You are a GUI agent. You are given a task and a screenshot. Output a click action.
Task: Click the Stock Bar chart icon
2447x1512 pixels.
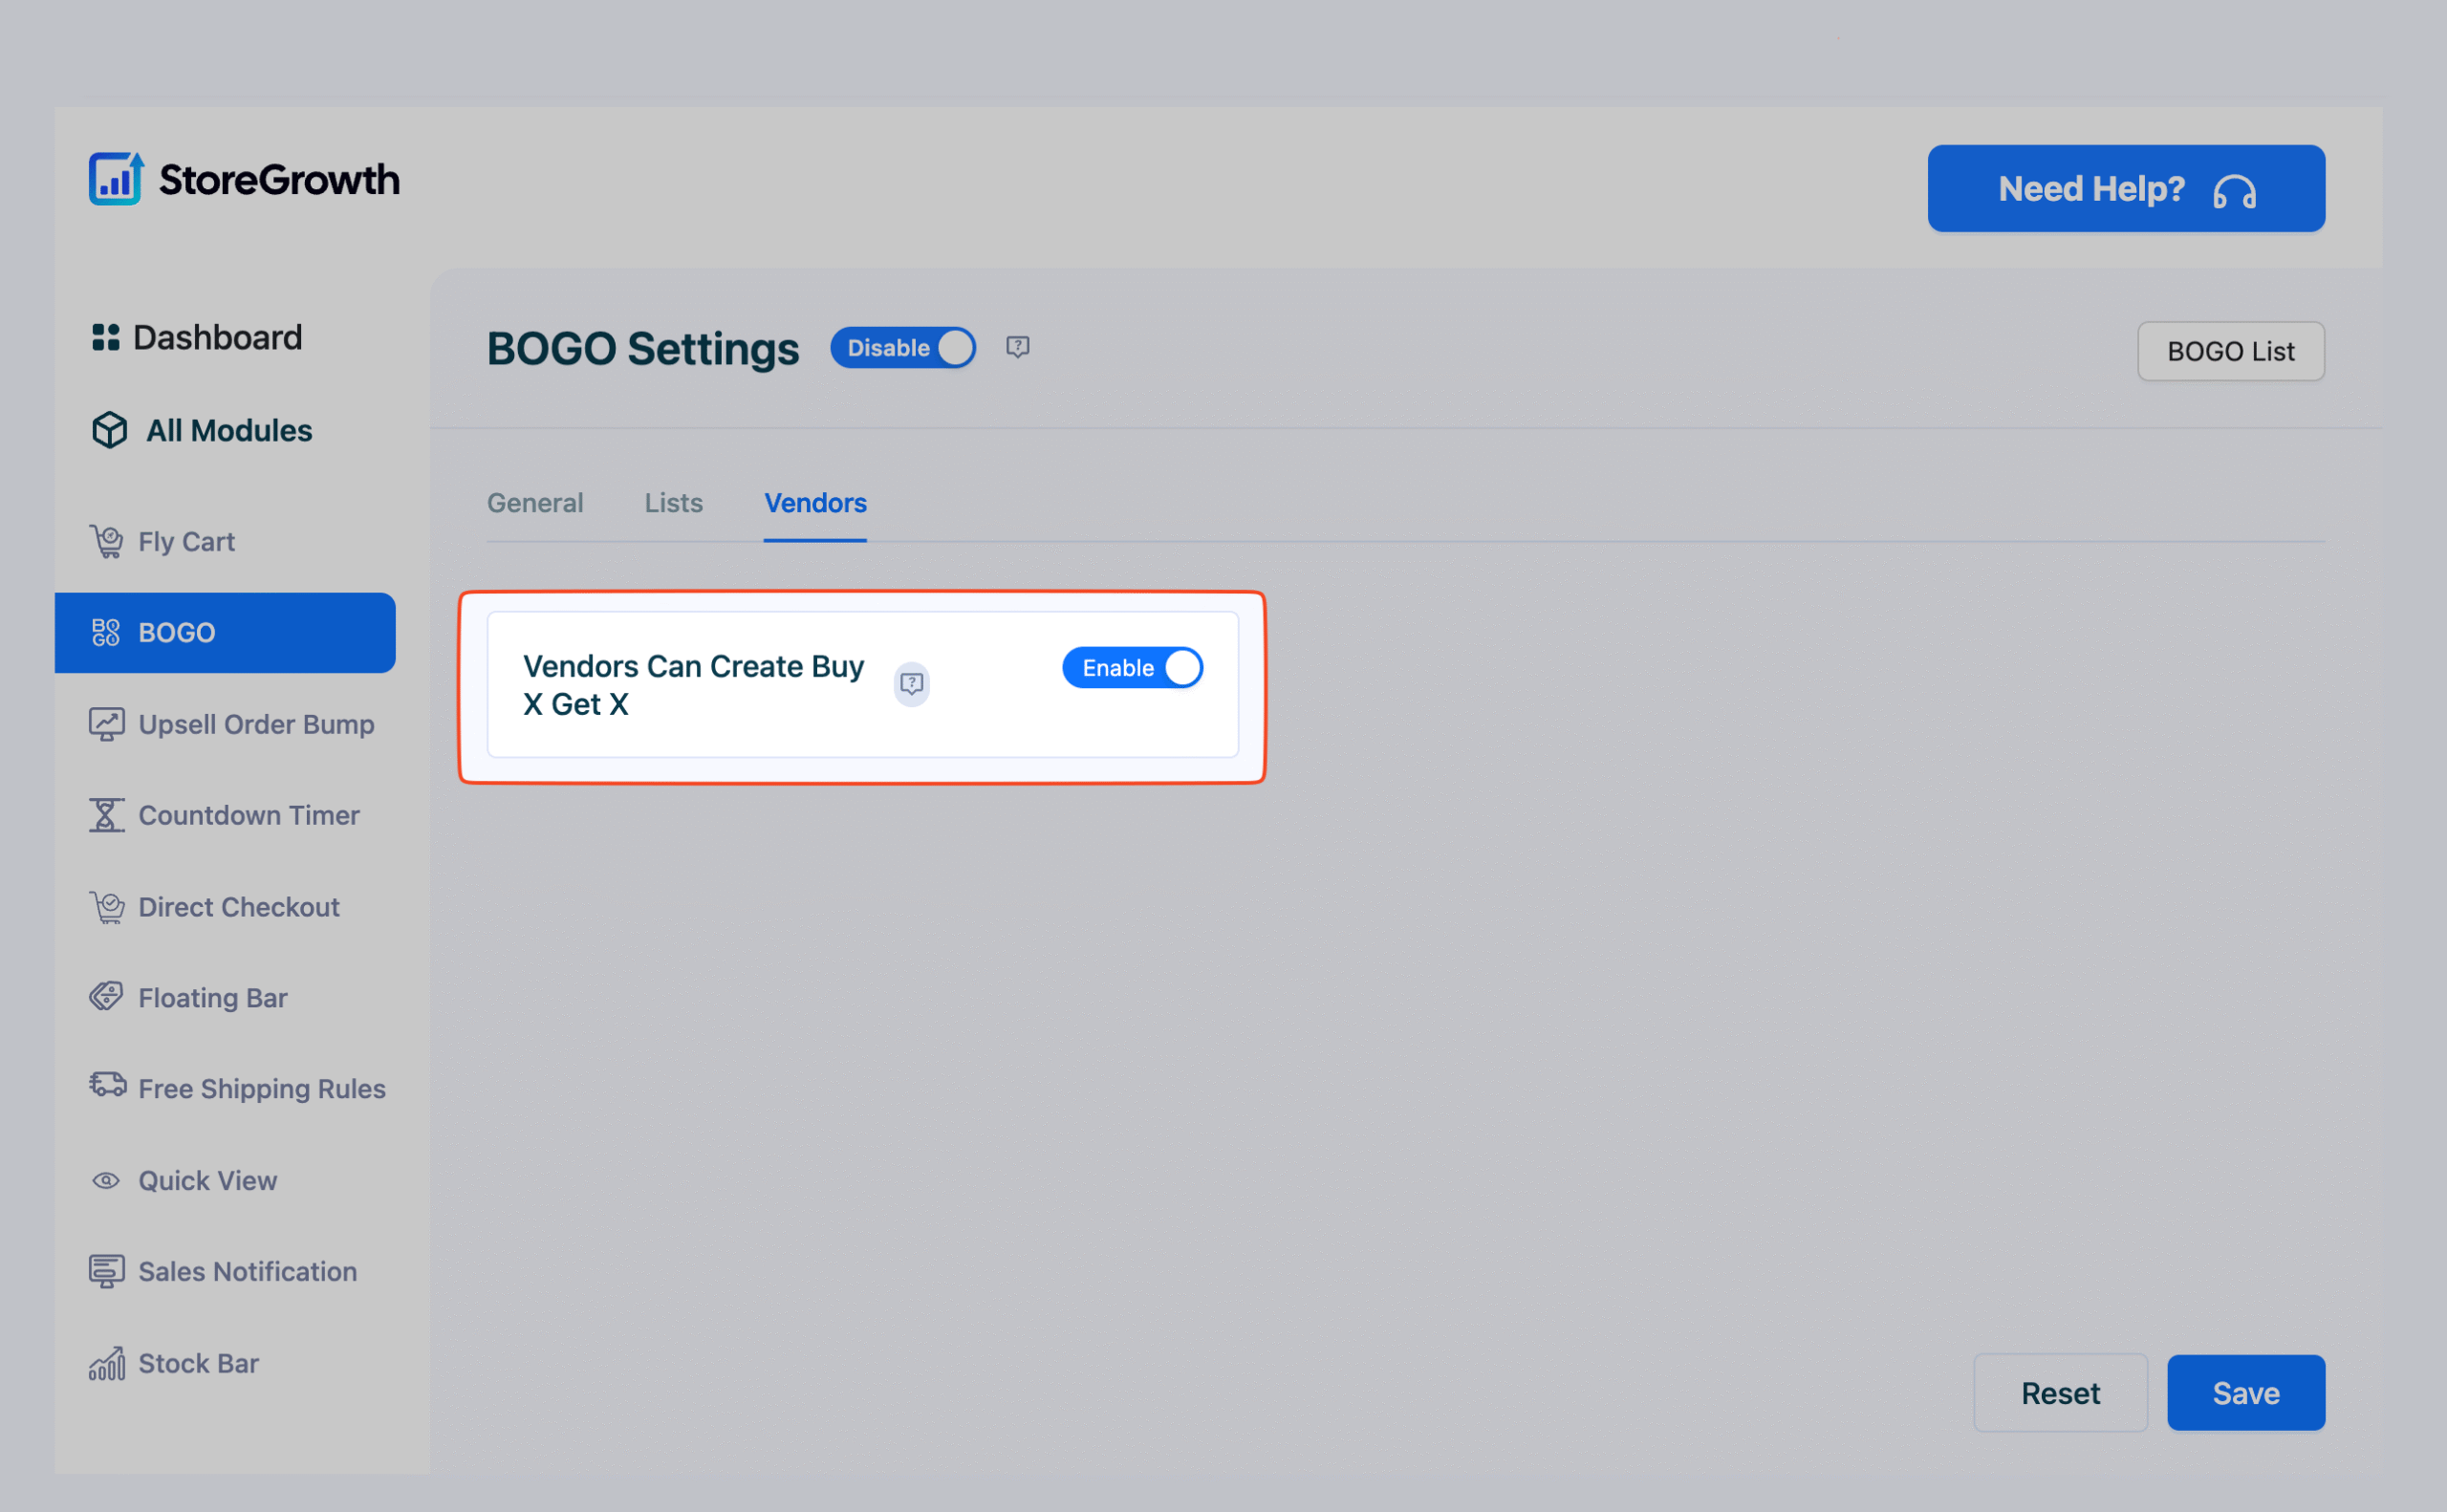[x=107, y=1362]
